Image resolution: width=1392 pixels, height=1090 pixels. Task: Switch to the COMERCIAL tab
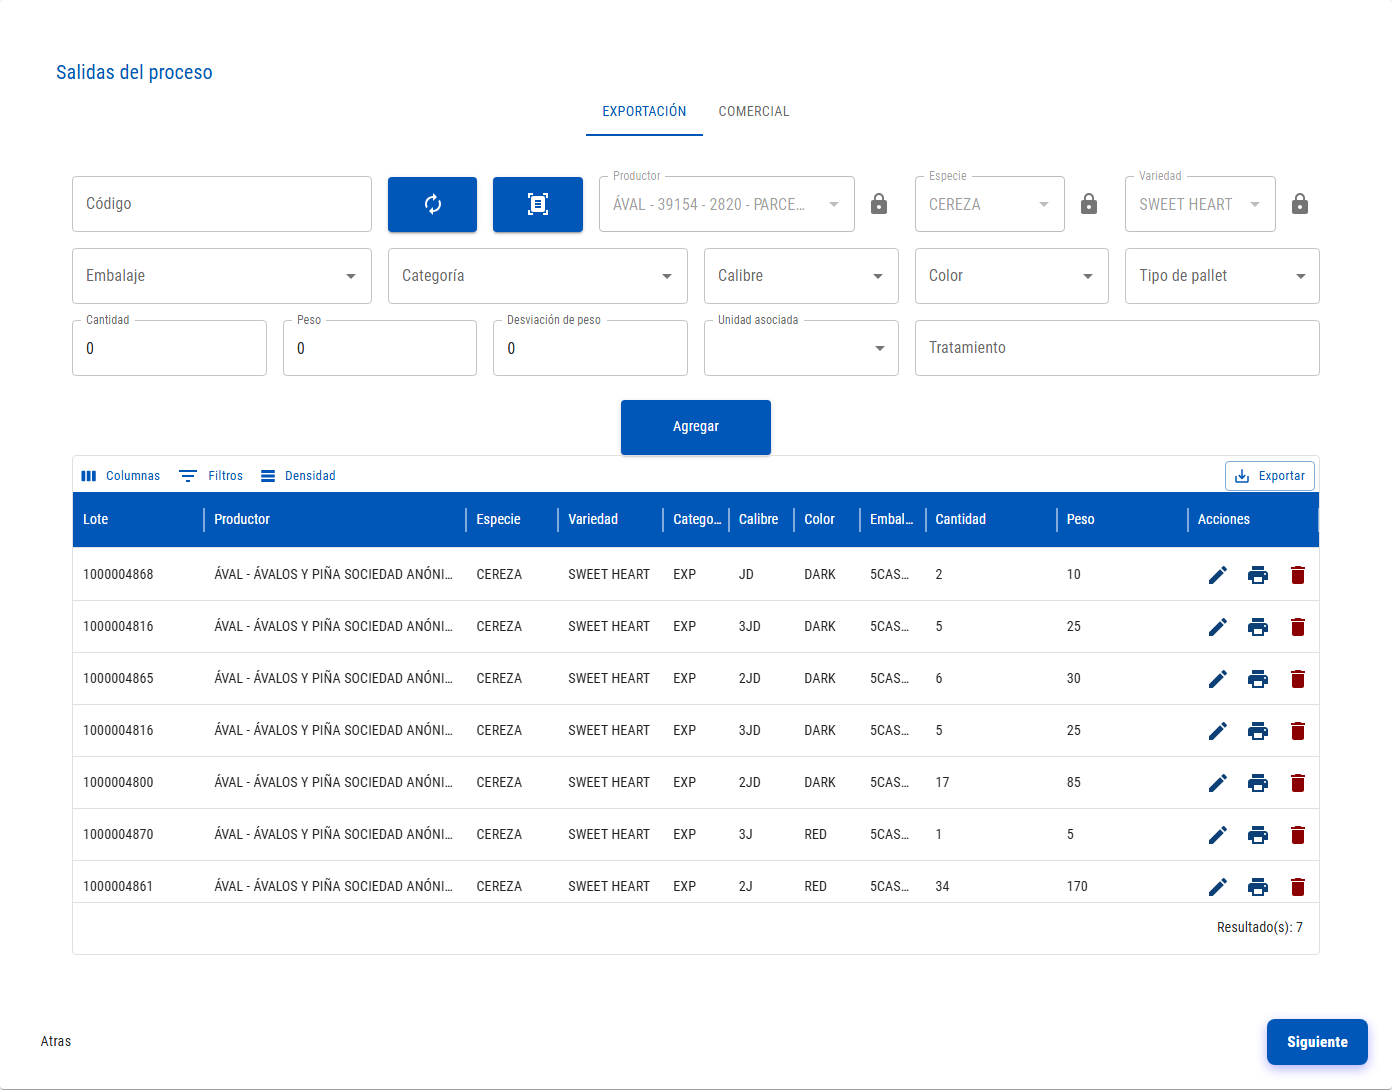point(754,112)
